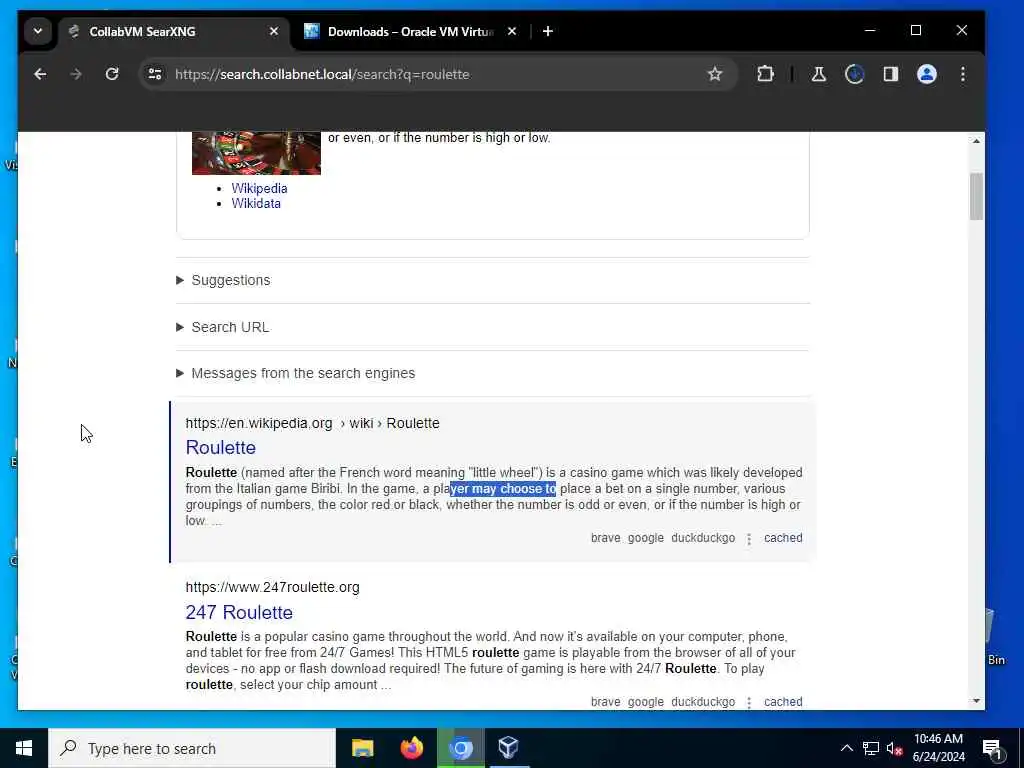Image resolution: width=1024 pixels, height=768 pixels.
Task: Click the en.wikipedia.org result URL
Action: (x=312, y=423)
